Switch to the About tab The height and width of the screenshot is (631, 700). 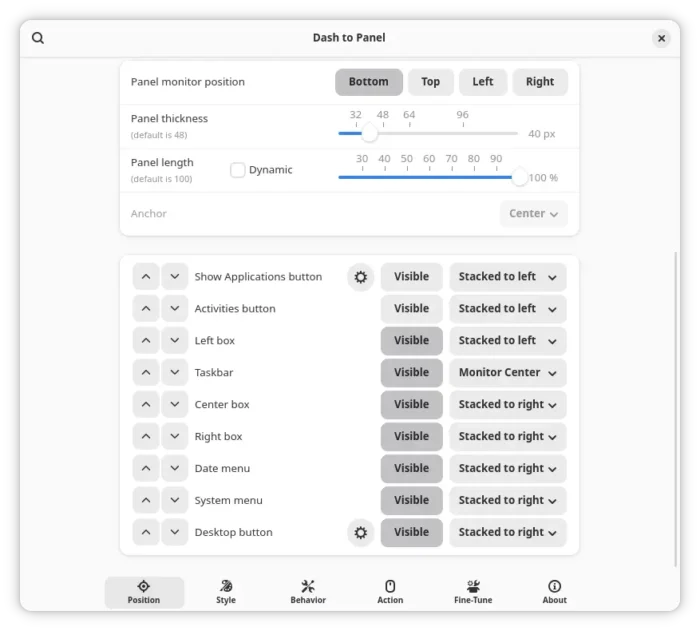(554, 592)
